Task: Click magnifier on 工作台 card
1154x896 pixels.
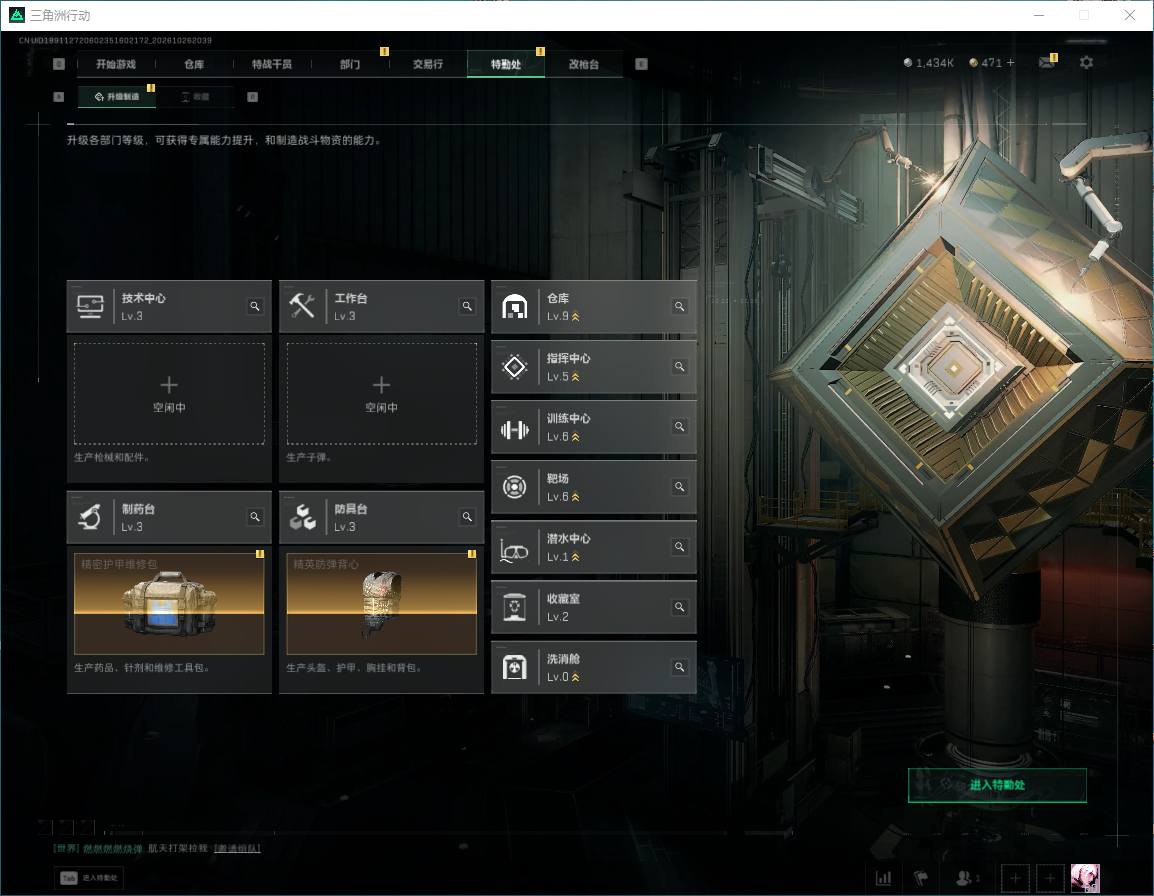Action: pos(467,306)
